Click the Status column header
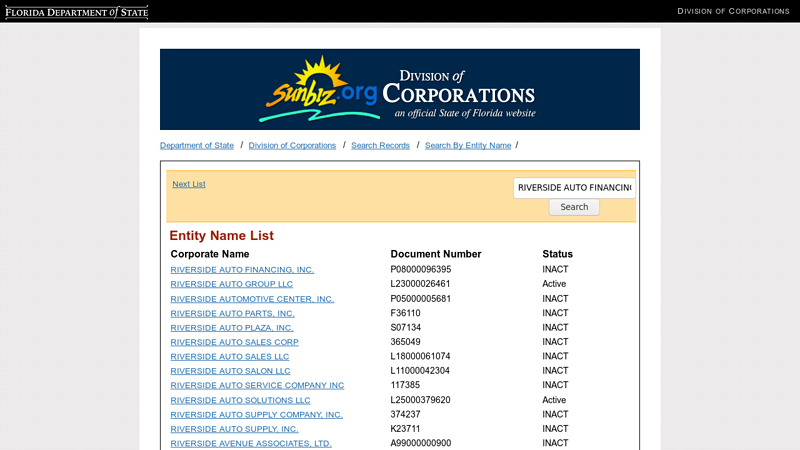800x450 pixels. [558, 254]
